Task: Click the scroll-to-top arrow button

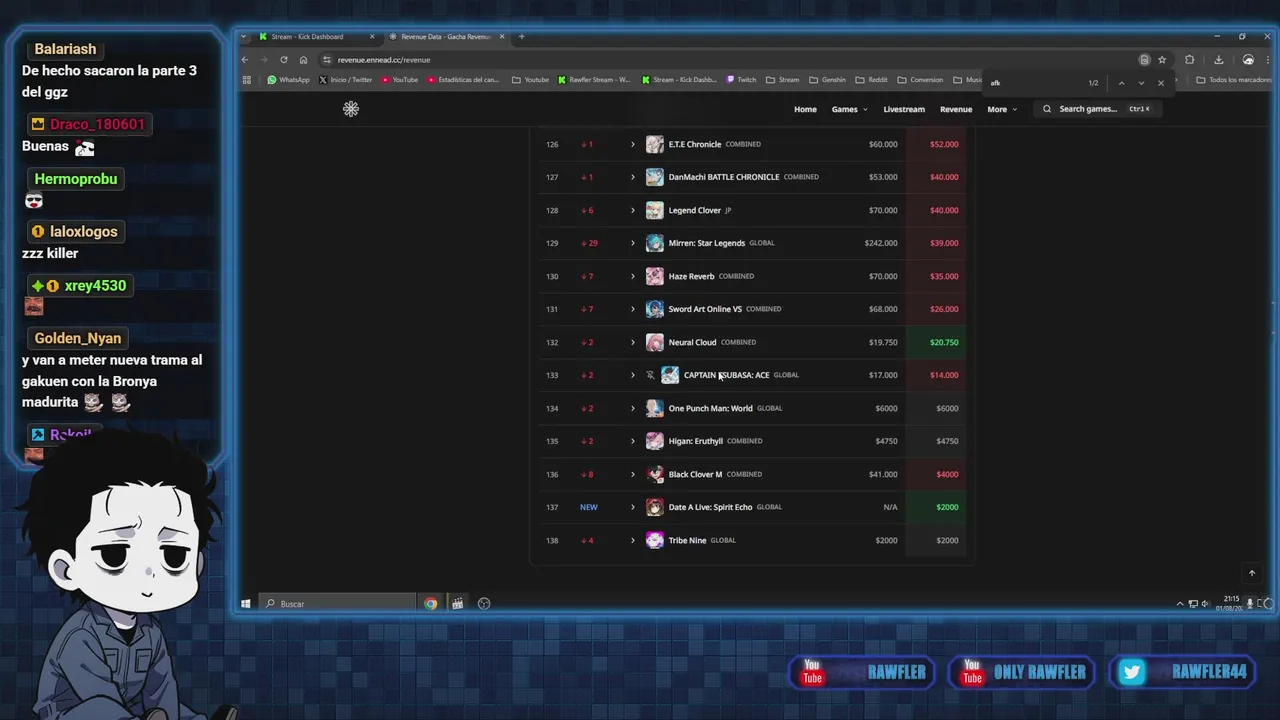Action: (x=1251, y=573)
